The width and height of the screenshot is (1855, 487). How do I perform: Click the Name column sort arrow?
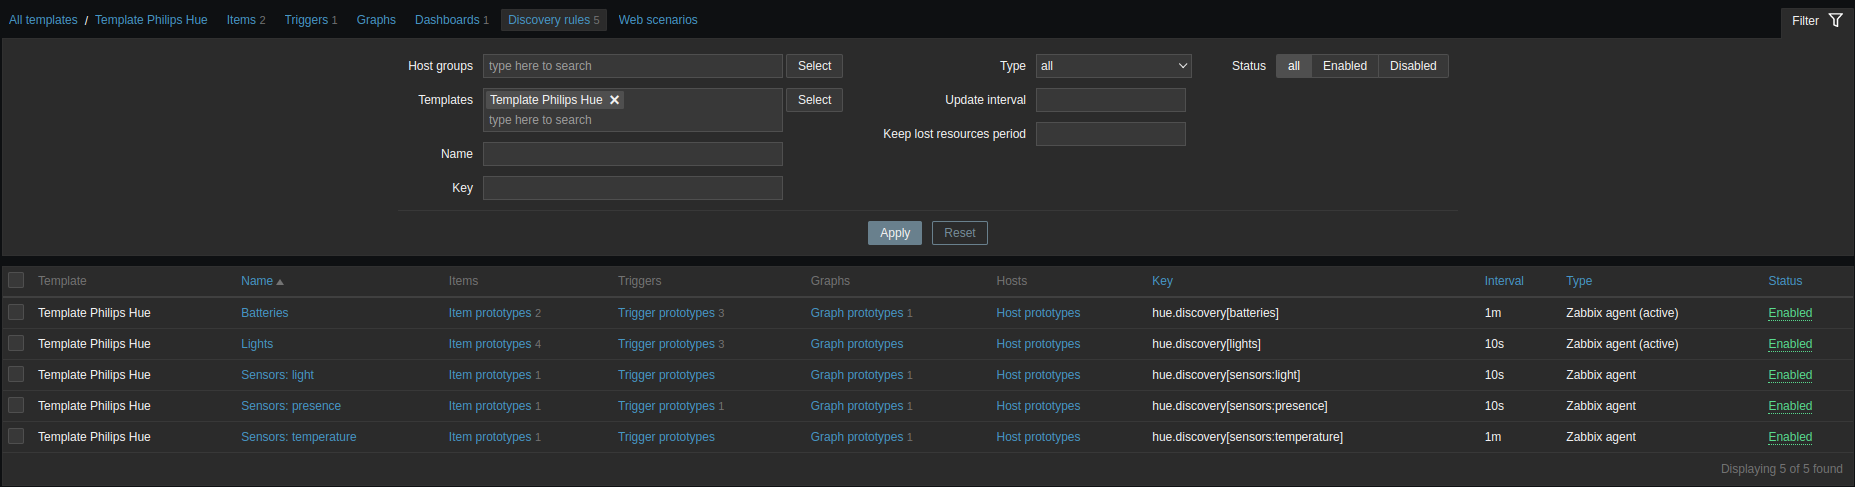coord(280,282)
